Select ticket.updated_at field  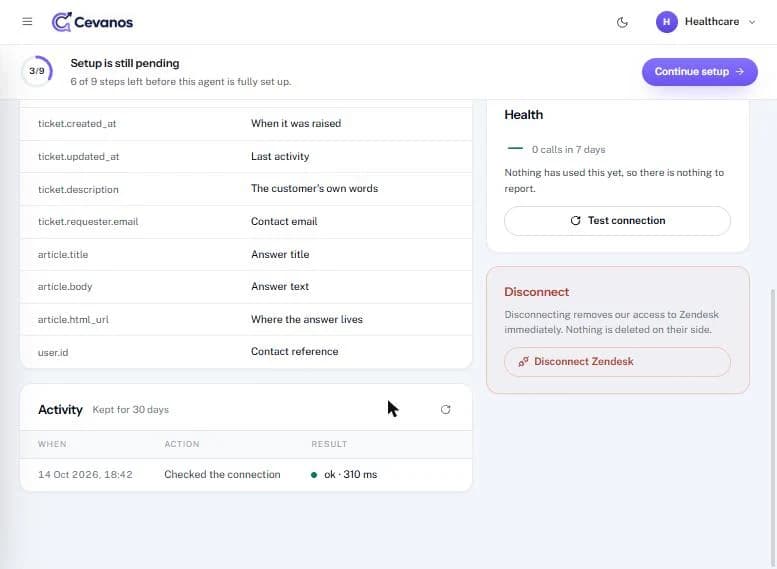point(78,157)
